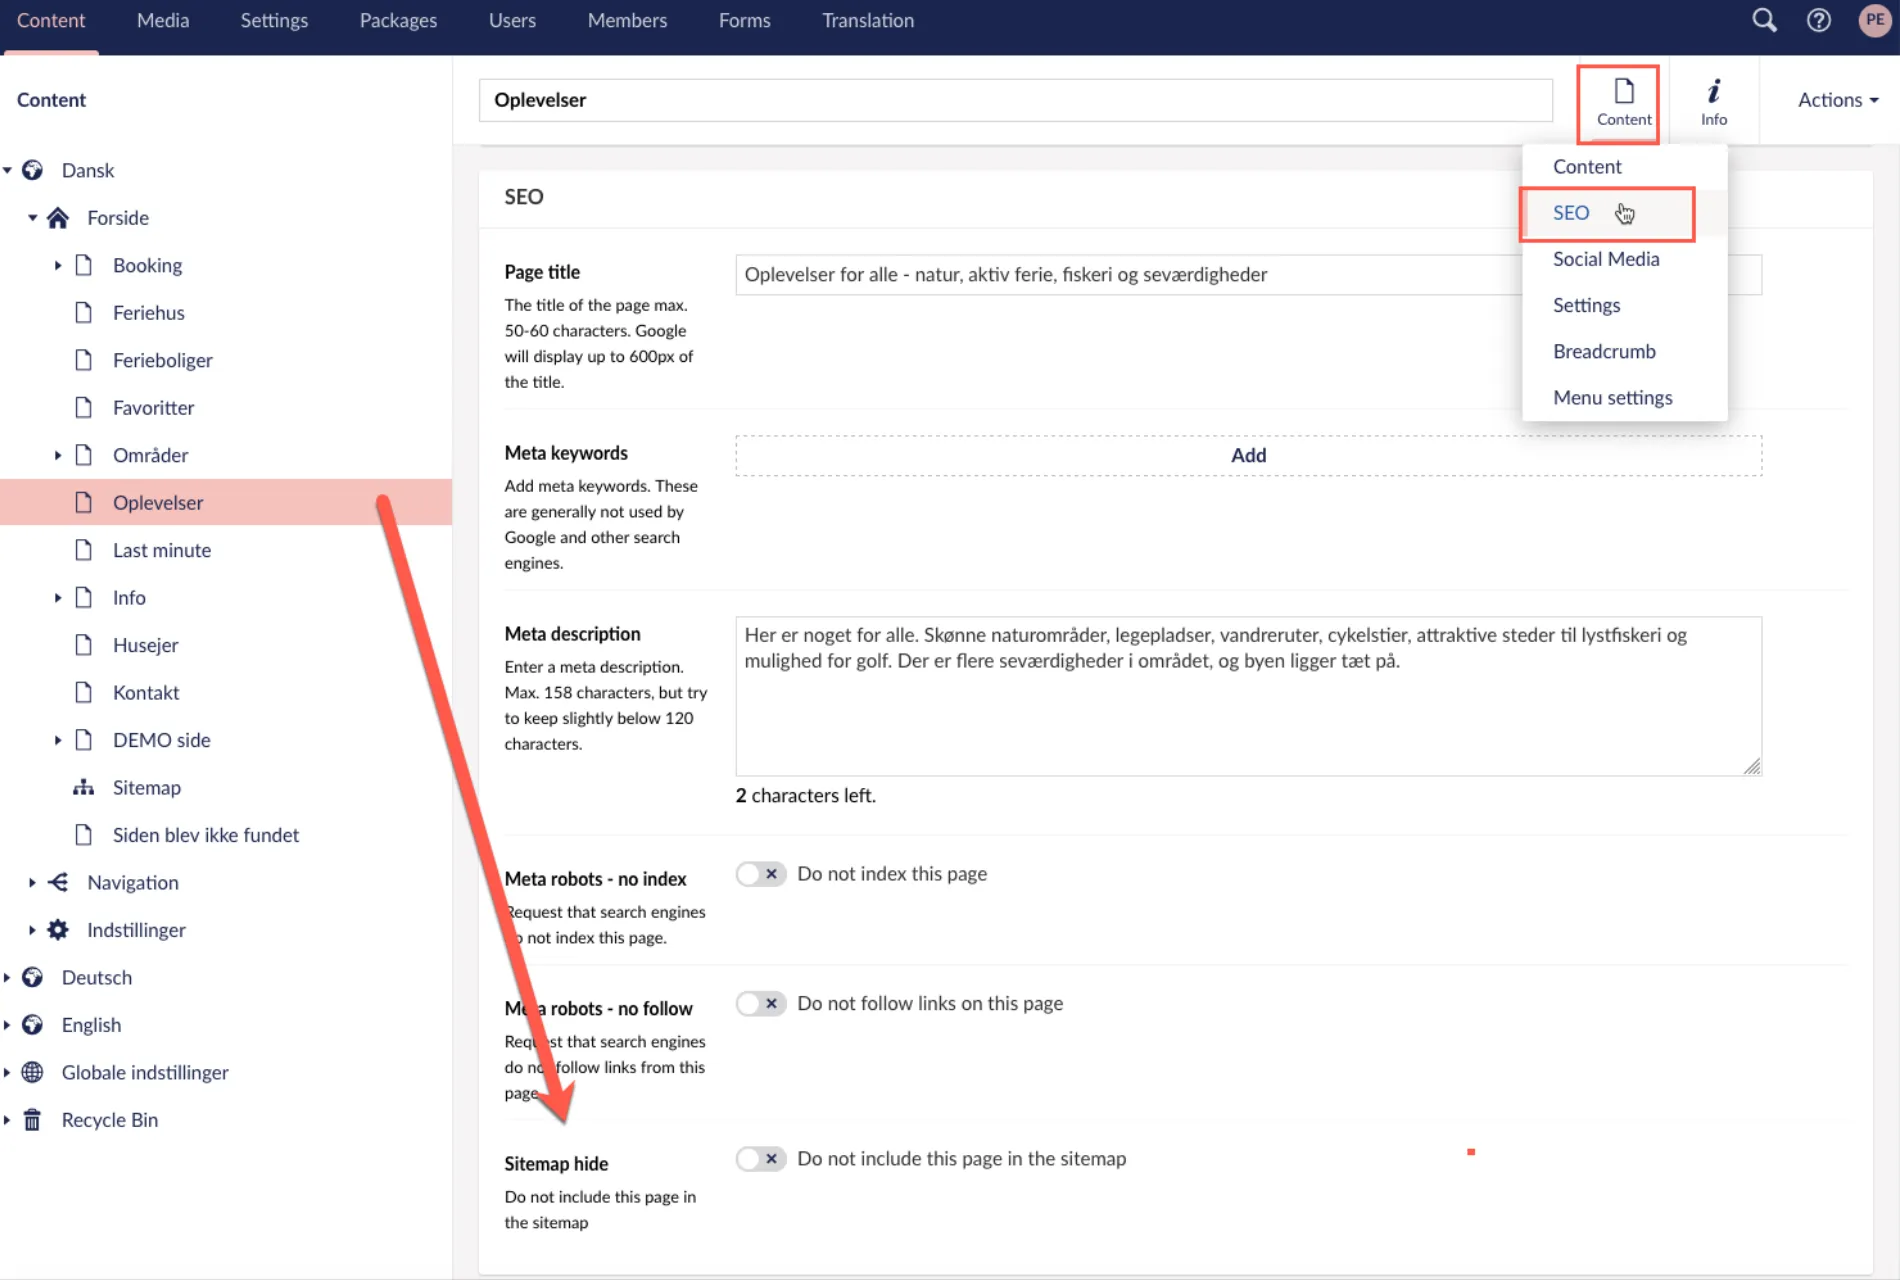Collapse the Forside tree node
This screenshot has height=1280, width=1900.
tap(32, 217)
